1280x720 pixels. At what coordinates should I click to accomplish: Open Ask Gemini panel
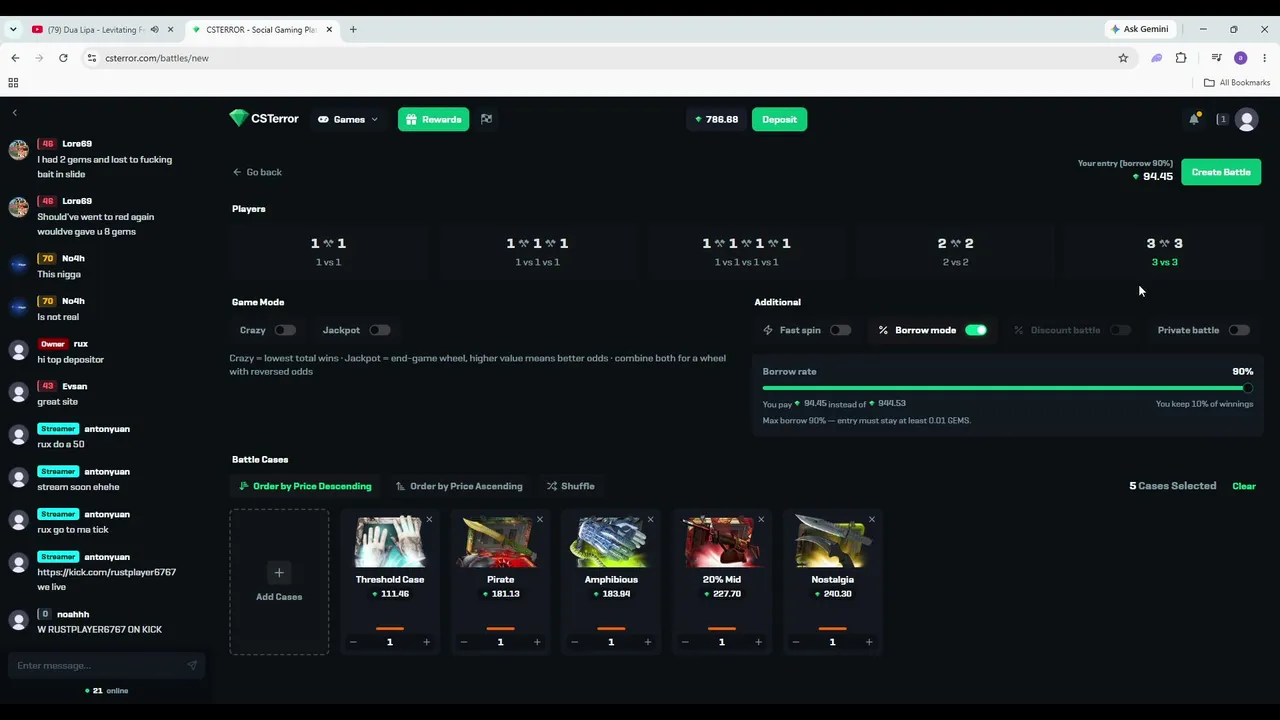point(1139,29)
